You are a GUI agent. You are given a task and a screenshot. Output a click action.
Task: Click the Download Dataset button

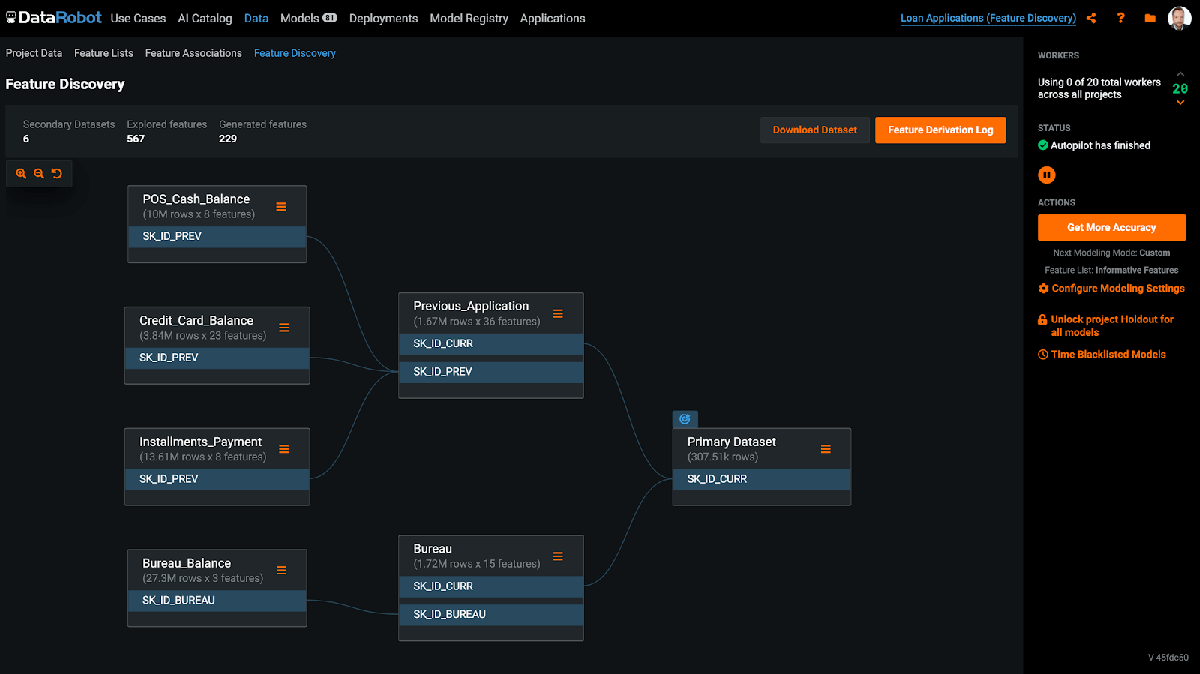tap(814, 130)
